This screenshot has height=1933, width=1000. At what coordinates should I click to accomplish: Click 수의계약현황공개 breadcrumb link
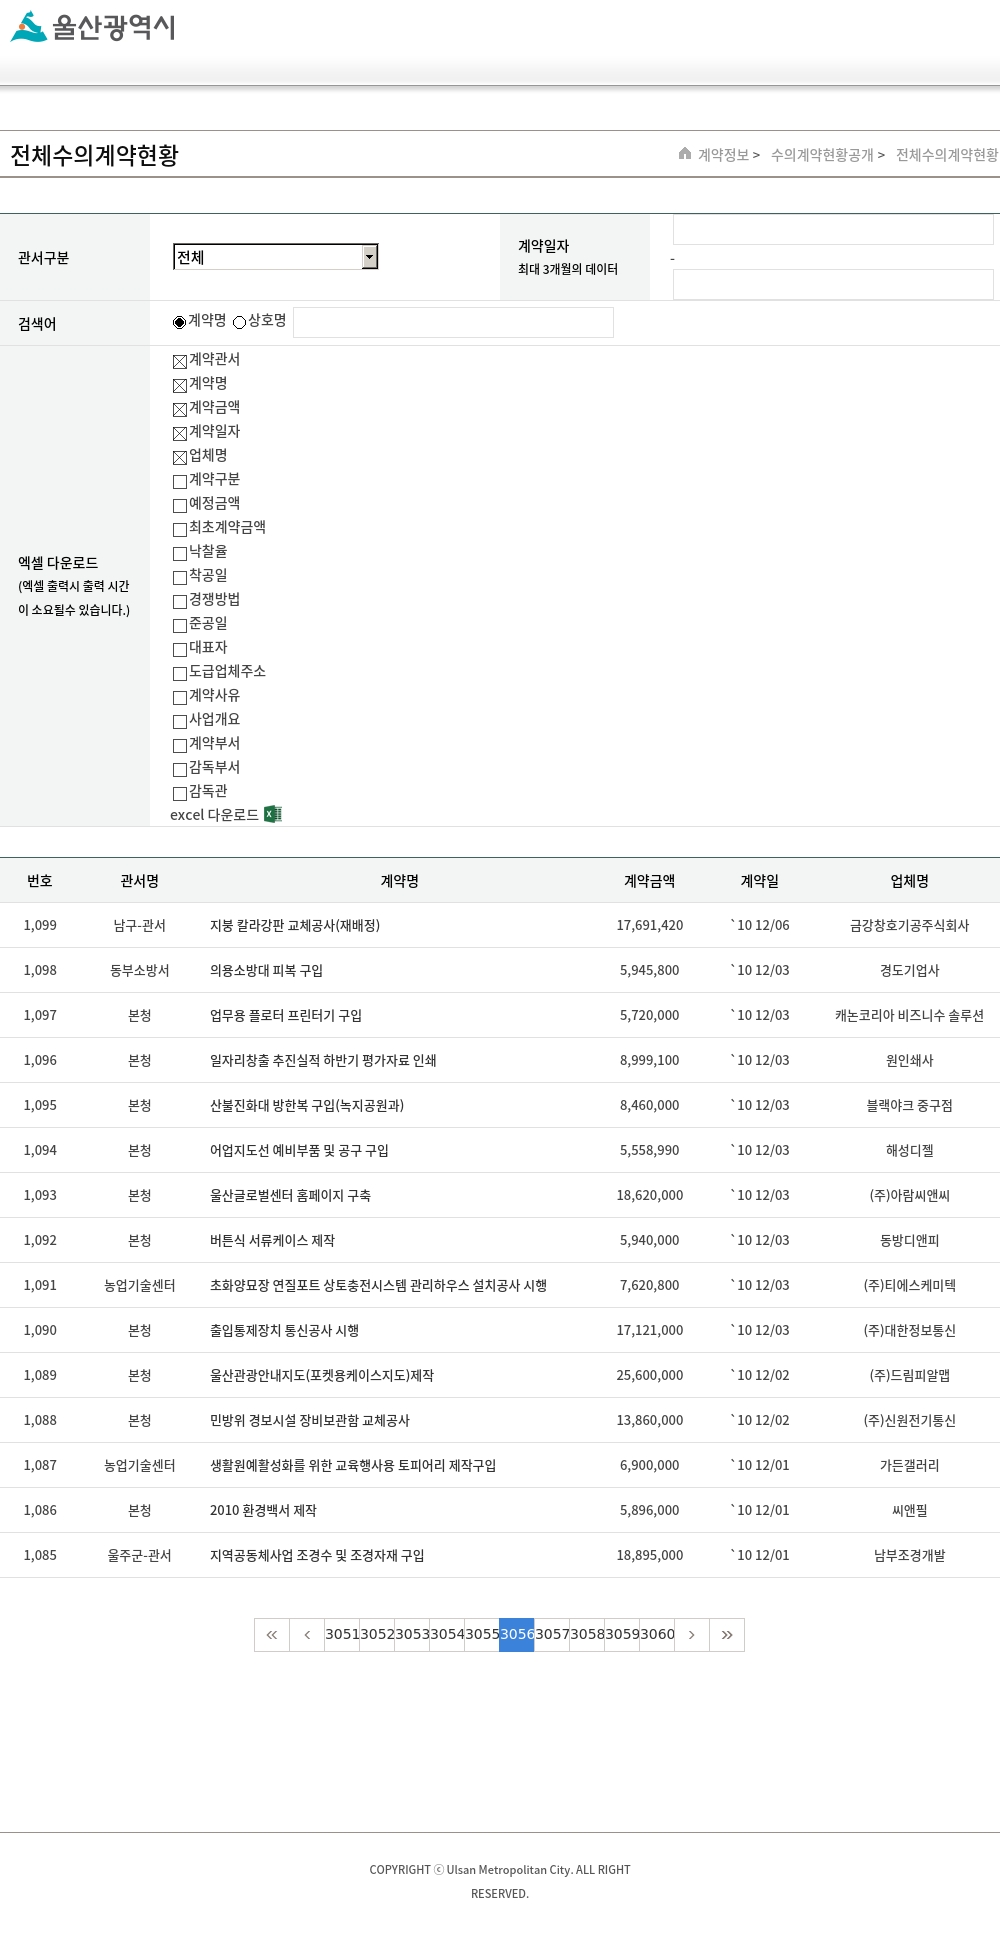click(822, 155)
